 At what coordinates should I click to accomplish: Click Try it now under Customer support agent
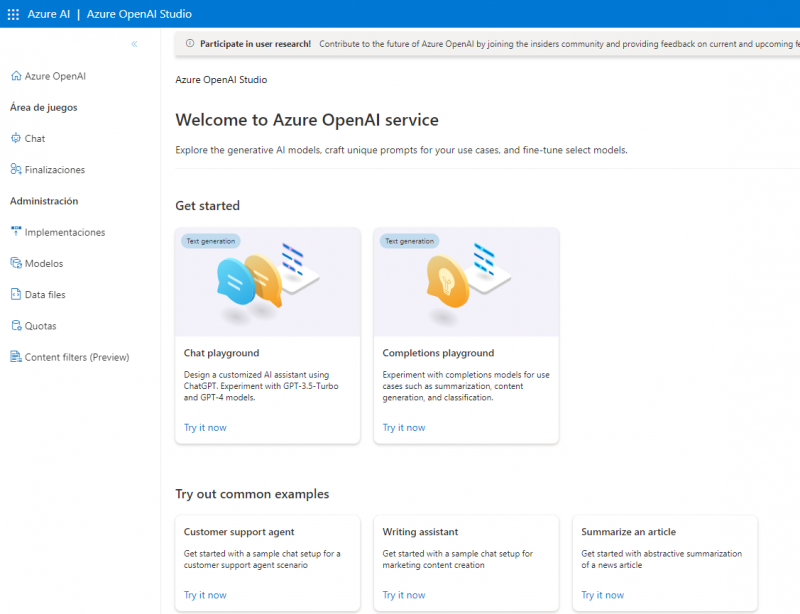click(x=205, y=595)
